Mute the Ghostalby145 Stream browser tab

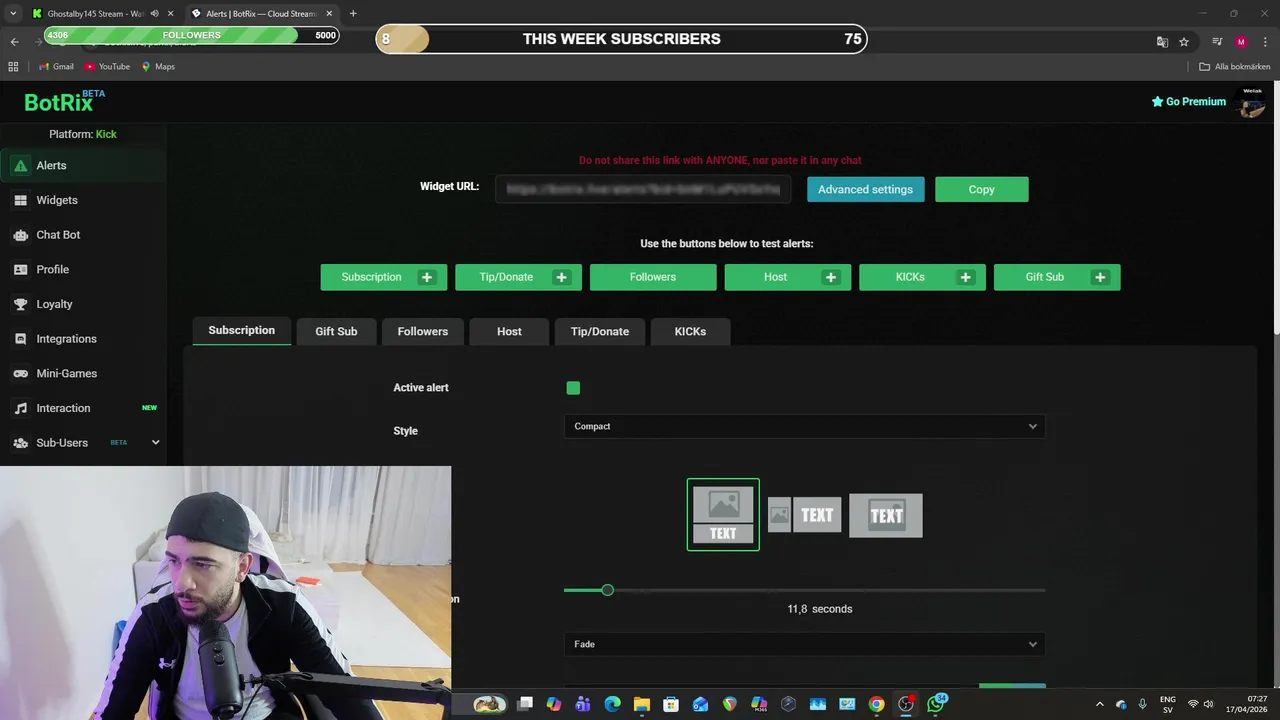pos(154,14)
